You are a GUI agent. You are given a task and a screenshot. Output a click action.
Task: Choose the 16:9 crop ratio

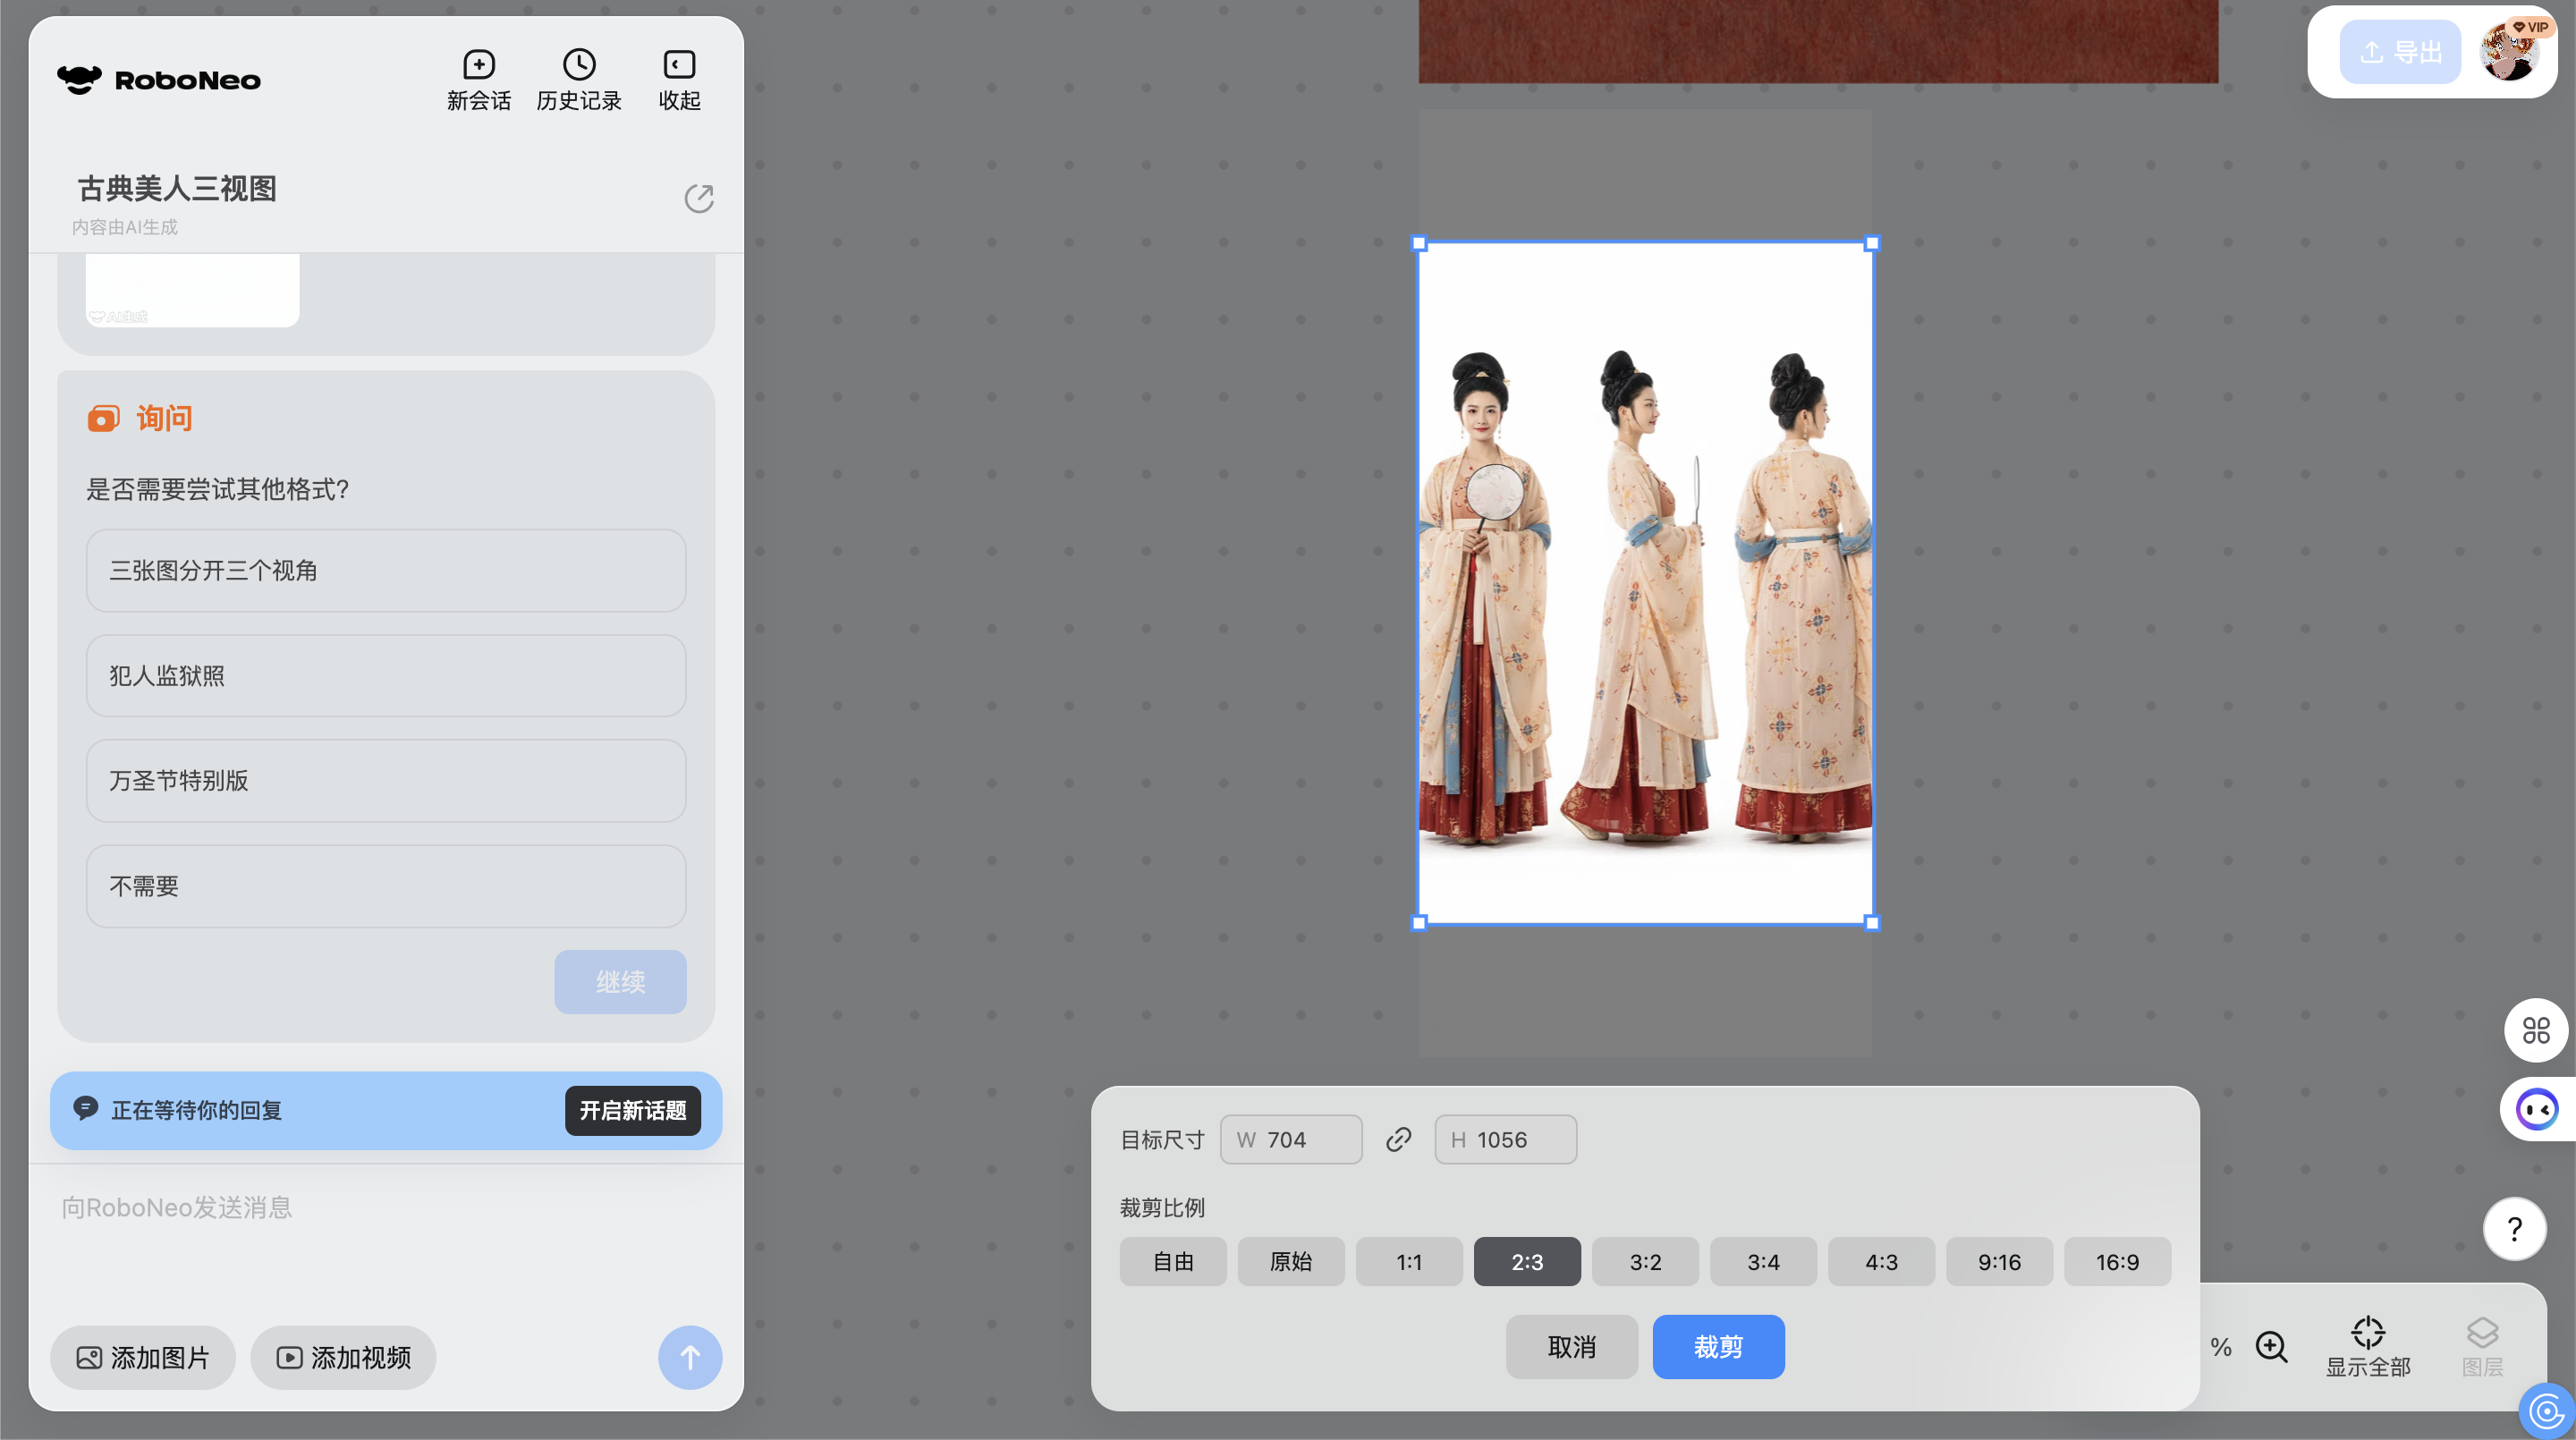pyautogui.click(x=2116, y=1262)
